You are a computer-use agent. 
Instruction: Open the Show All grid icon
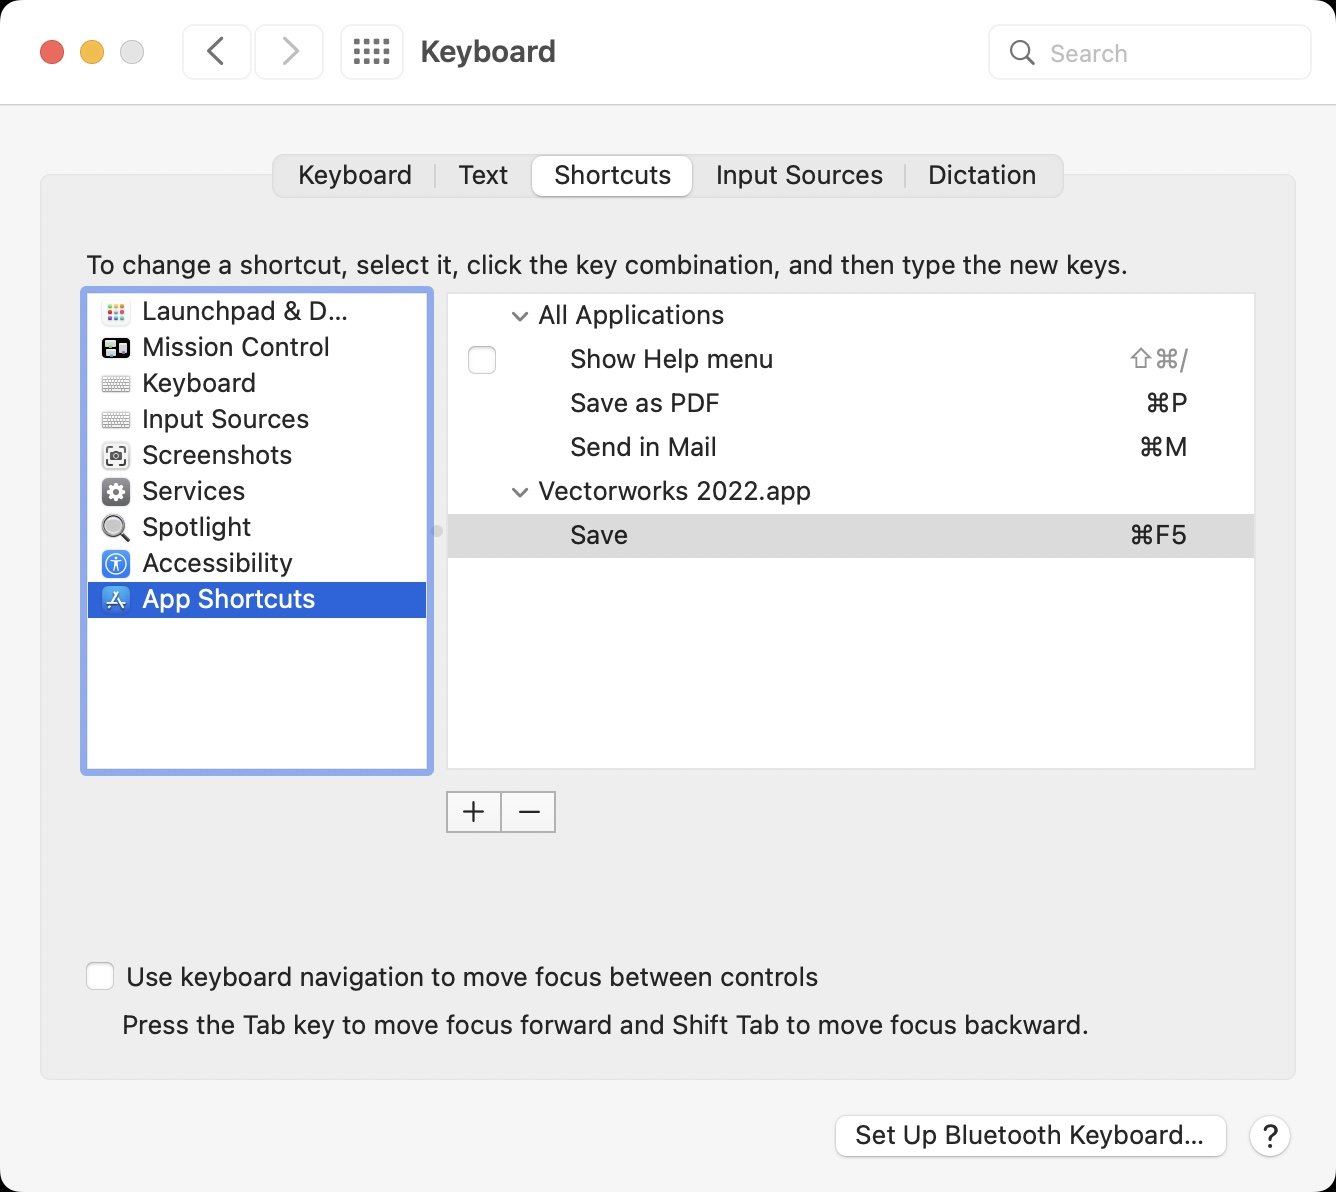[371, 52]
